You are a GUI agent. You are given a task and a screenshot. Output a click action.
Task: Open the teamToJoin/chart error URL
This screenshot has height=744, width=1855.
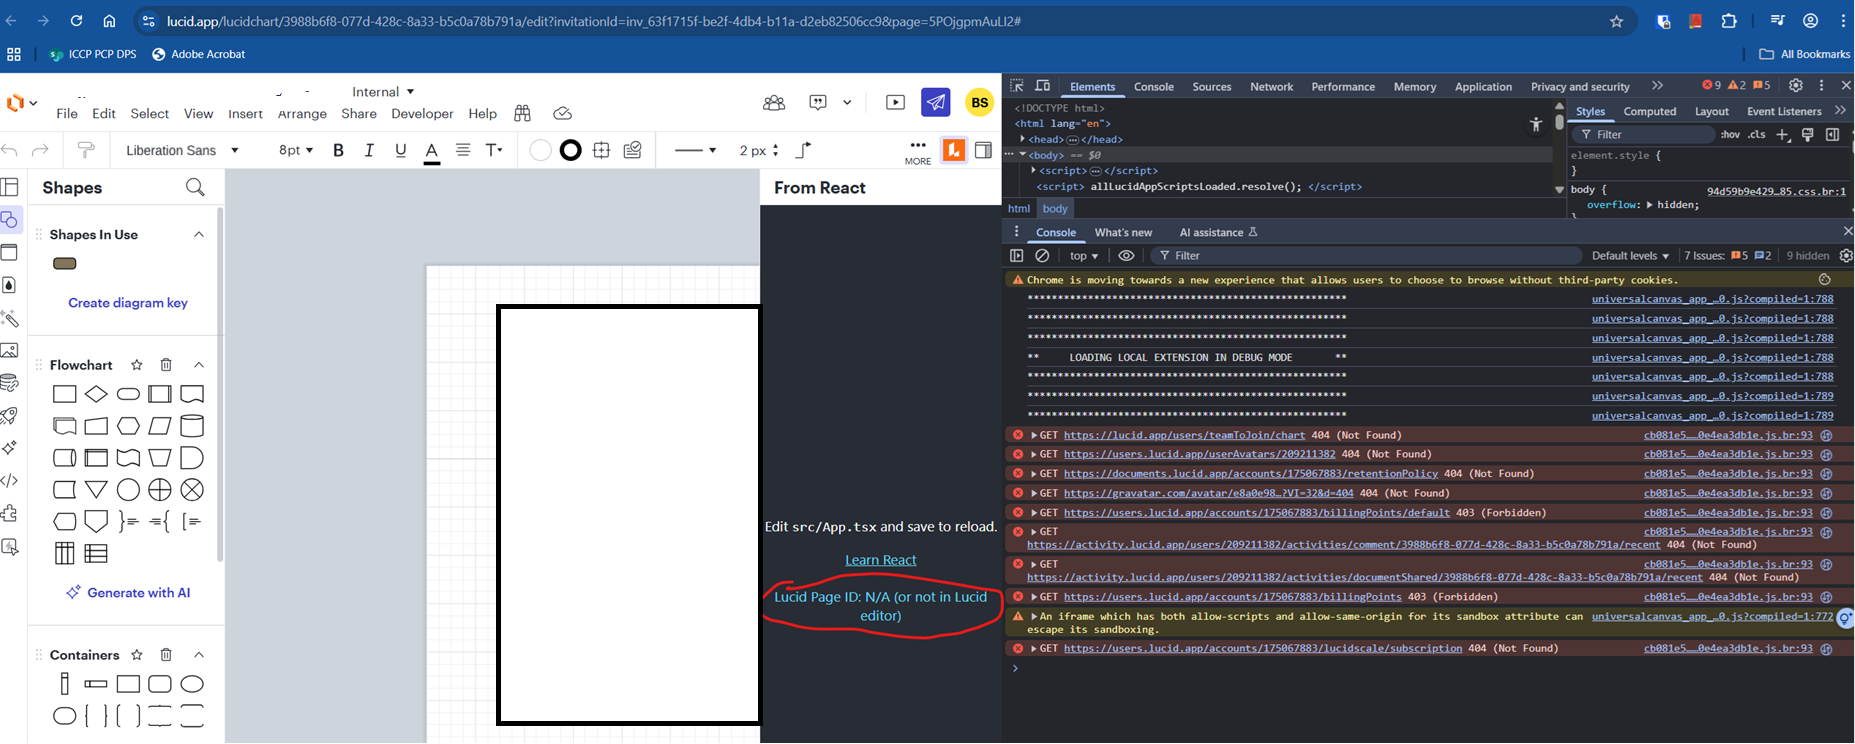[1184, 435]
